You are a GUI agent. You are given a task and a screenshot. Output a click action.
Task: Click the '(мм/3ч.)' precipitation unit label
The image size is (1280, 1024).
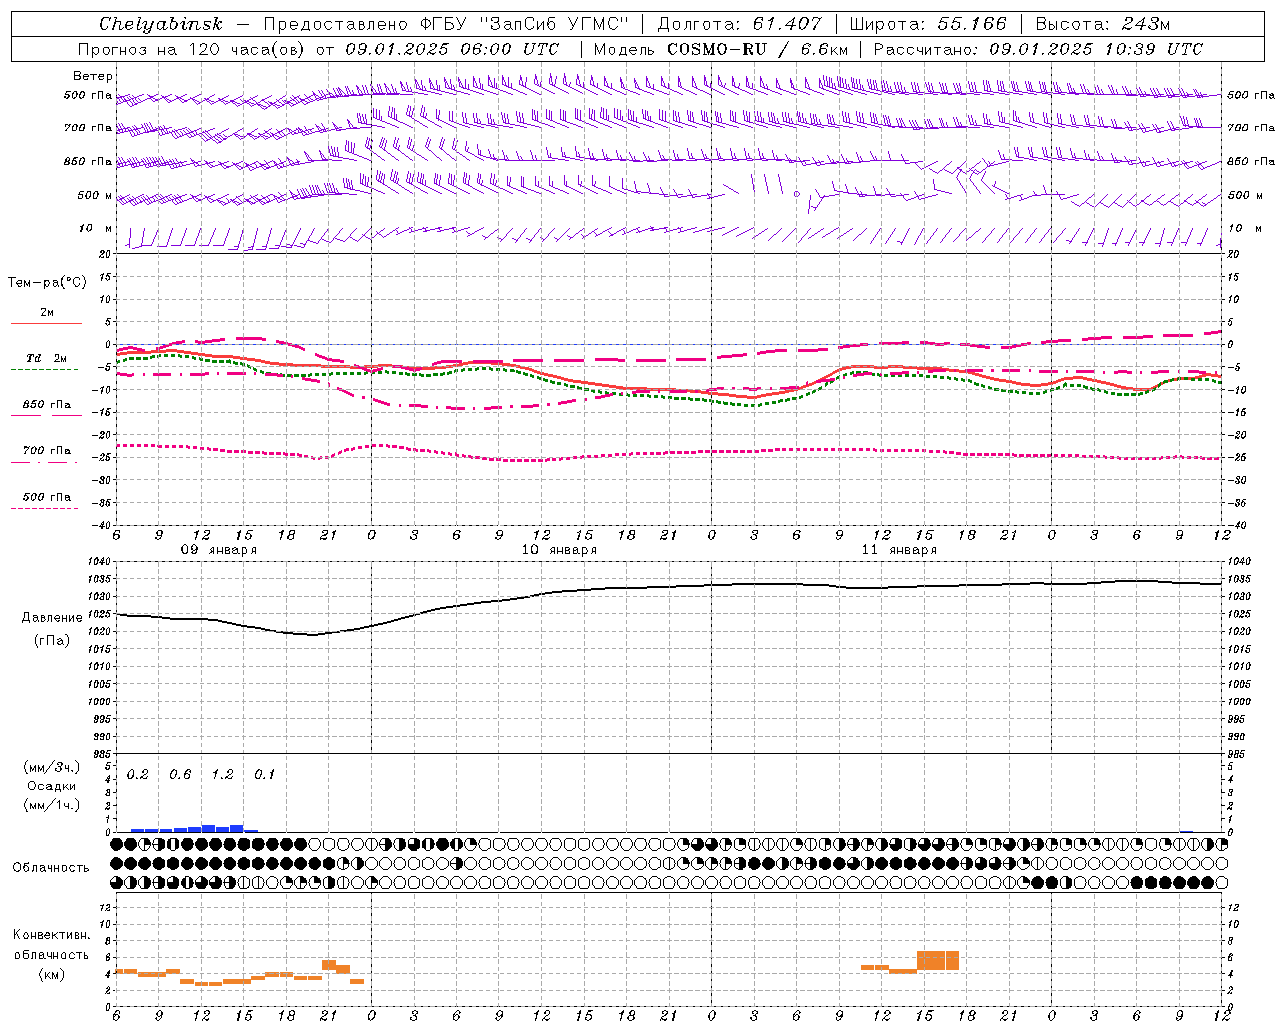52,767
